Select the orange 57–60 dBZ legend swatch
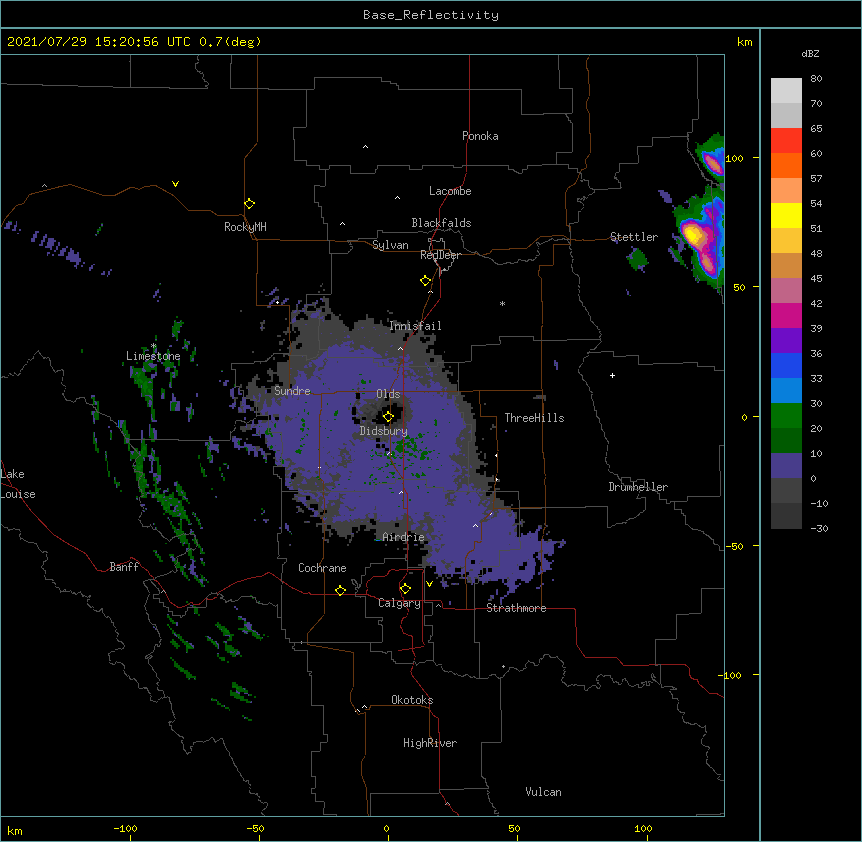The width and height of the screenshot is (862, 842). coord(786,165)
